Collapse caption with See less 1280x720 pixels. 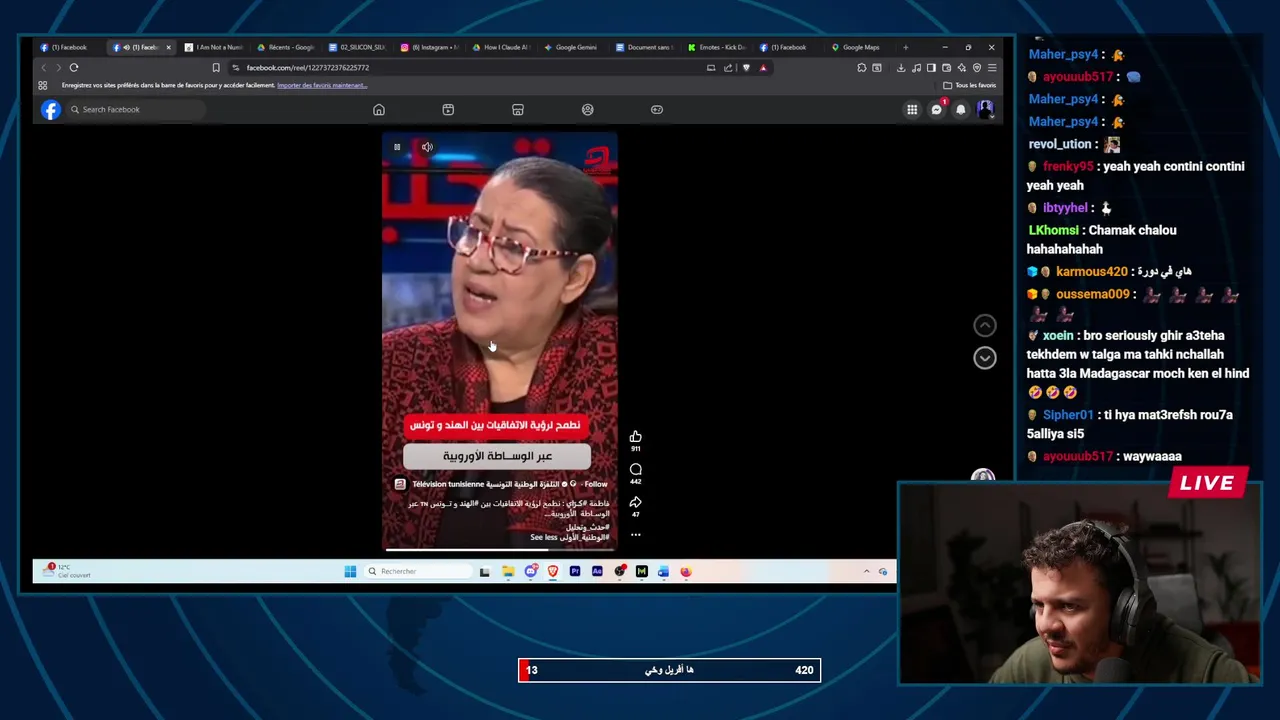[543, 537]
